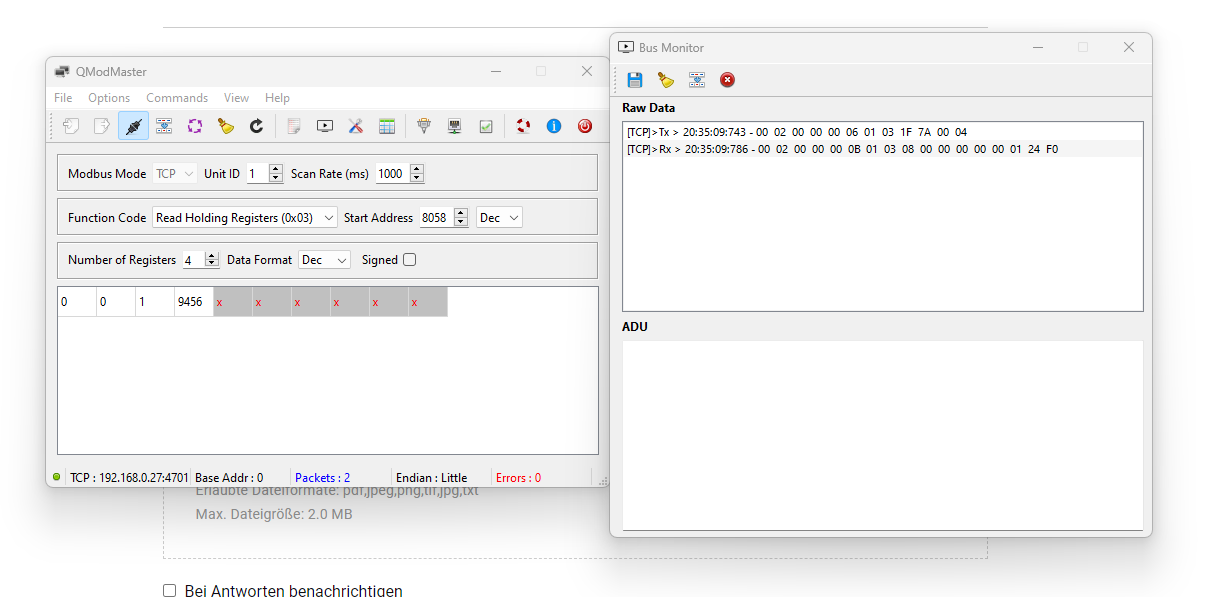Click the green connection status indicator
This screenshot has height=597, width=1231.
[x=57, y=478]
